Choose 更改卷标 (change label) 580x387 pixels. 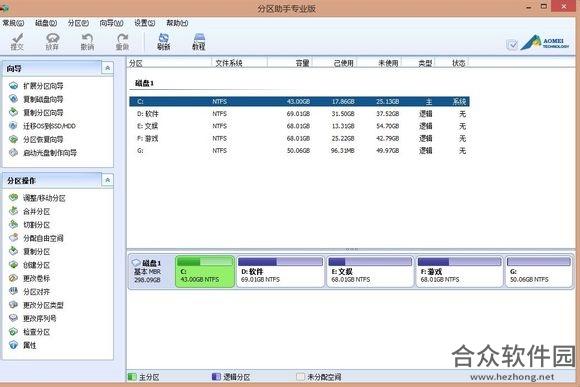[30, 278]
